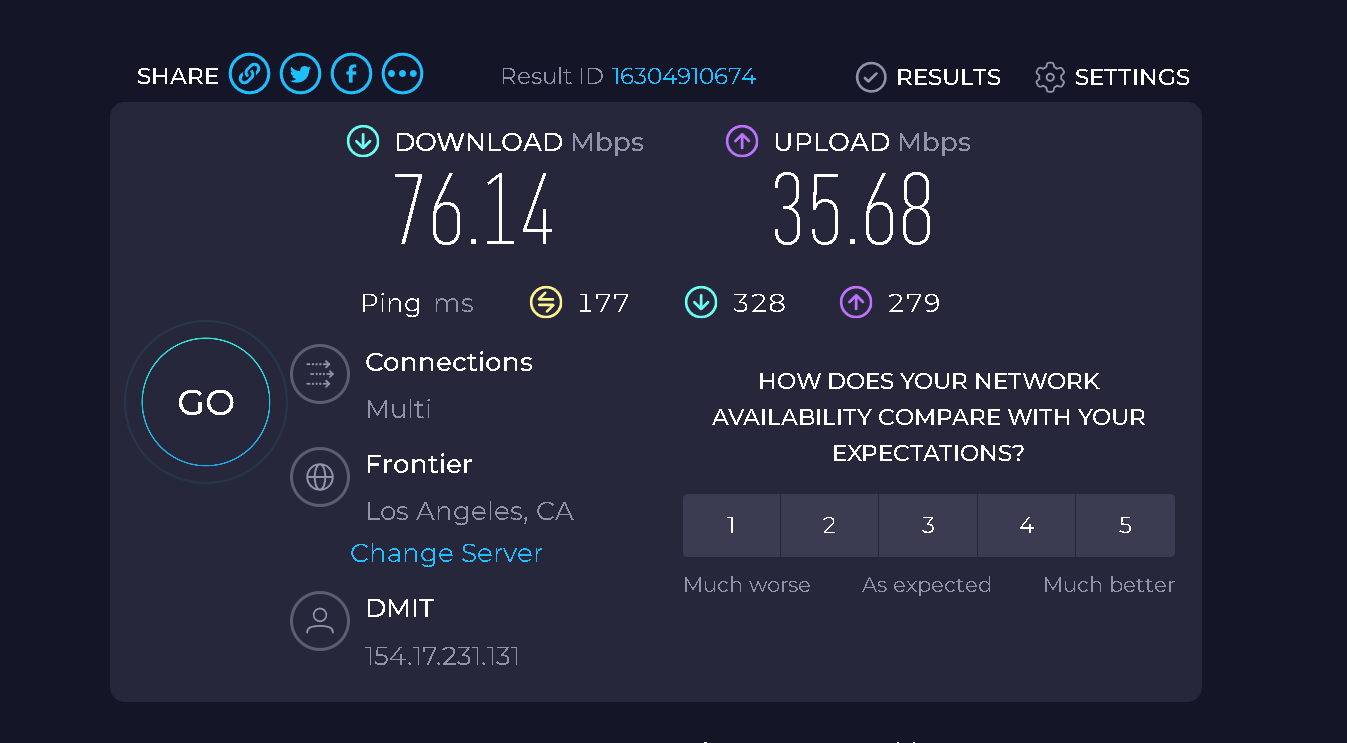This screenshot has width=1347, height=743.
Task: Click the Results checkmark icon
Action: click(871, 77)
